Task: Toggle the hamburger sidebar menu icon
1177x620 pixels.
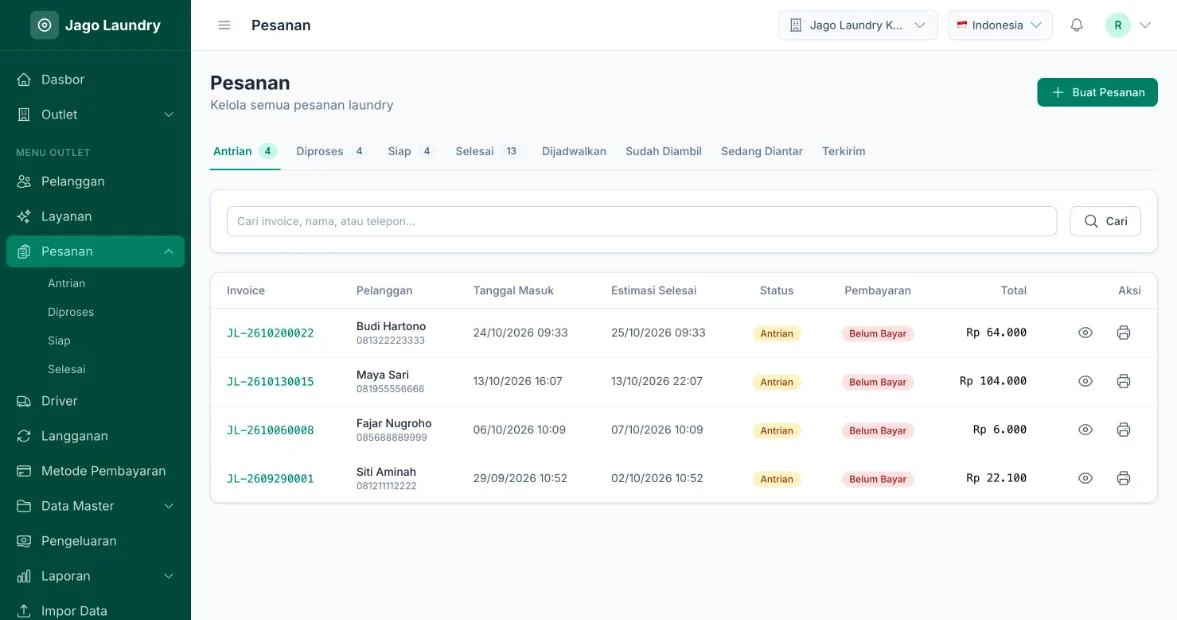Action: tap(224, 25)
